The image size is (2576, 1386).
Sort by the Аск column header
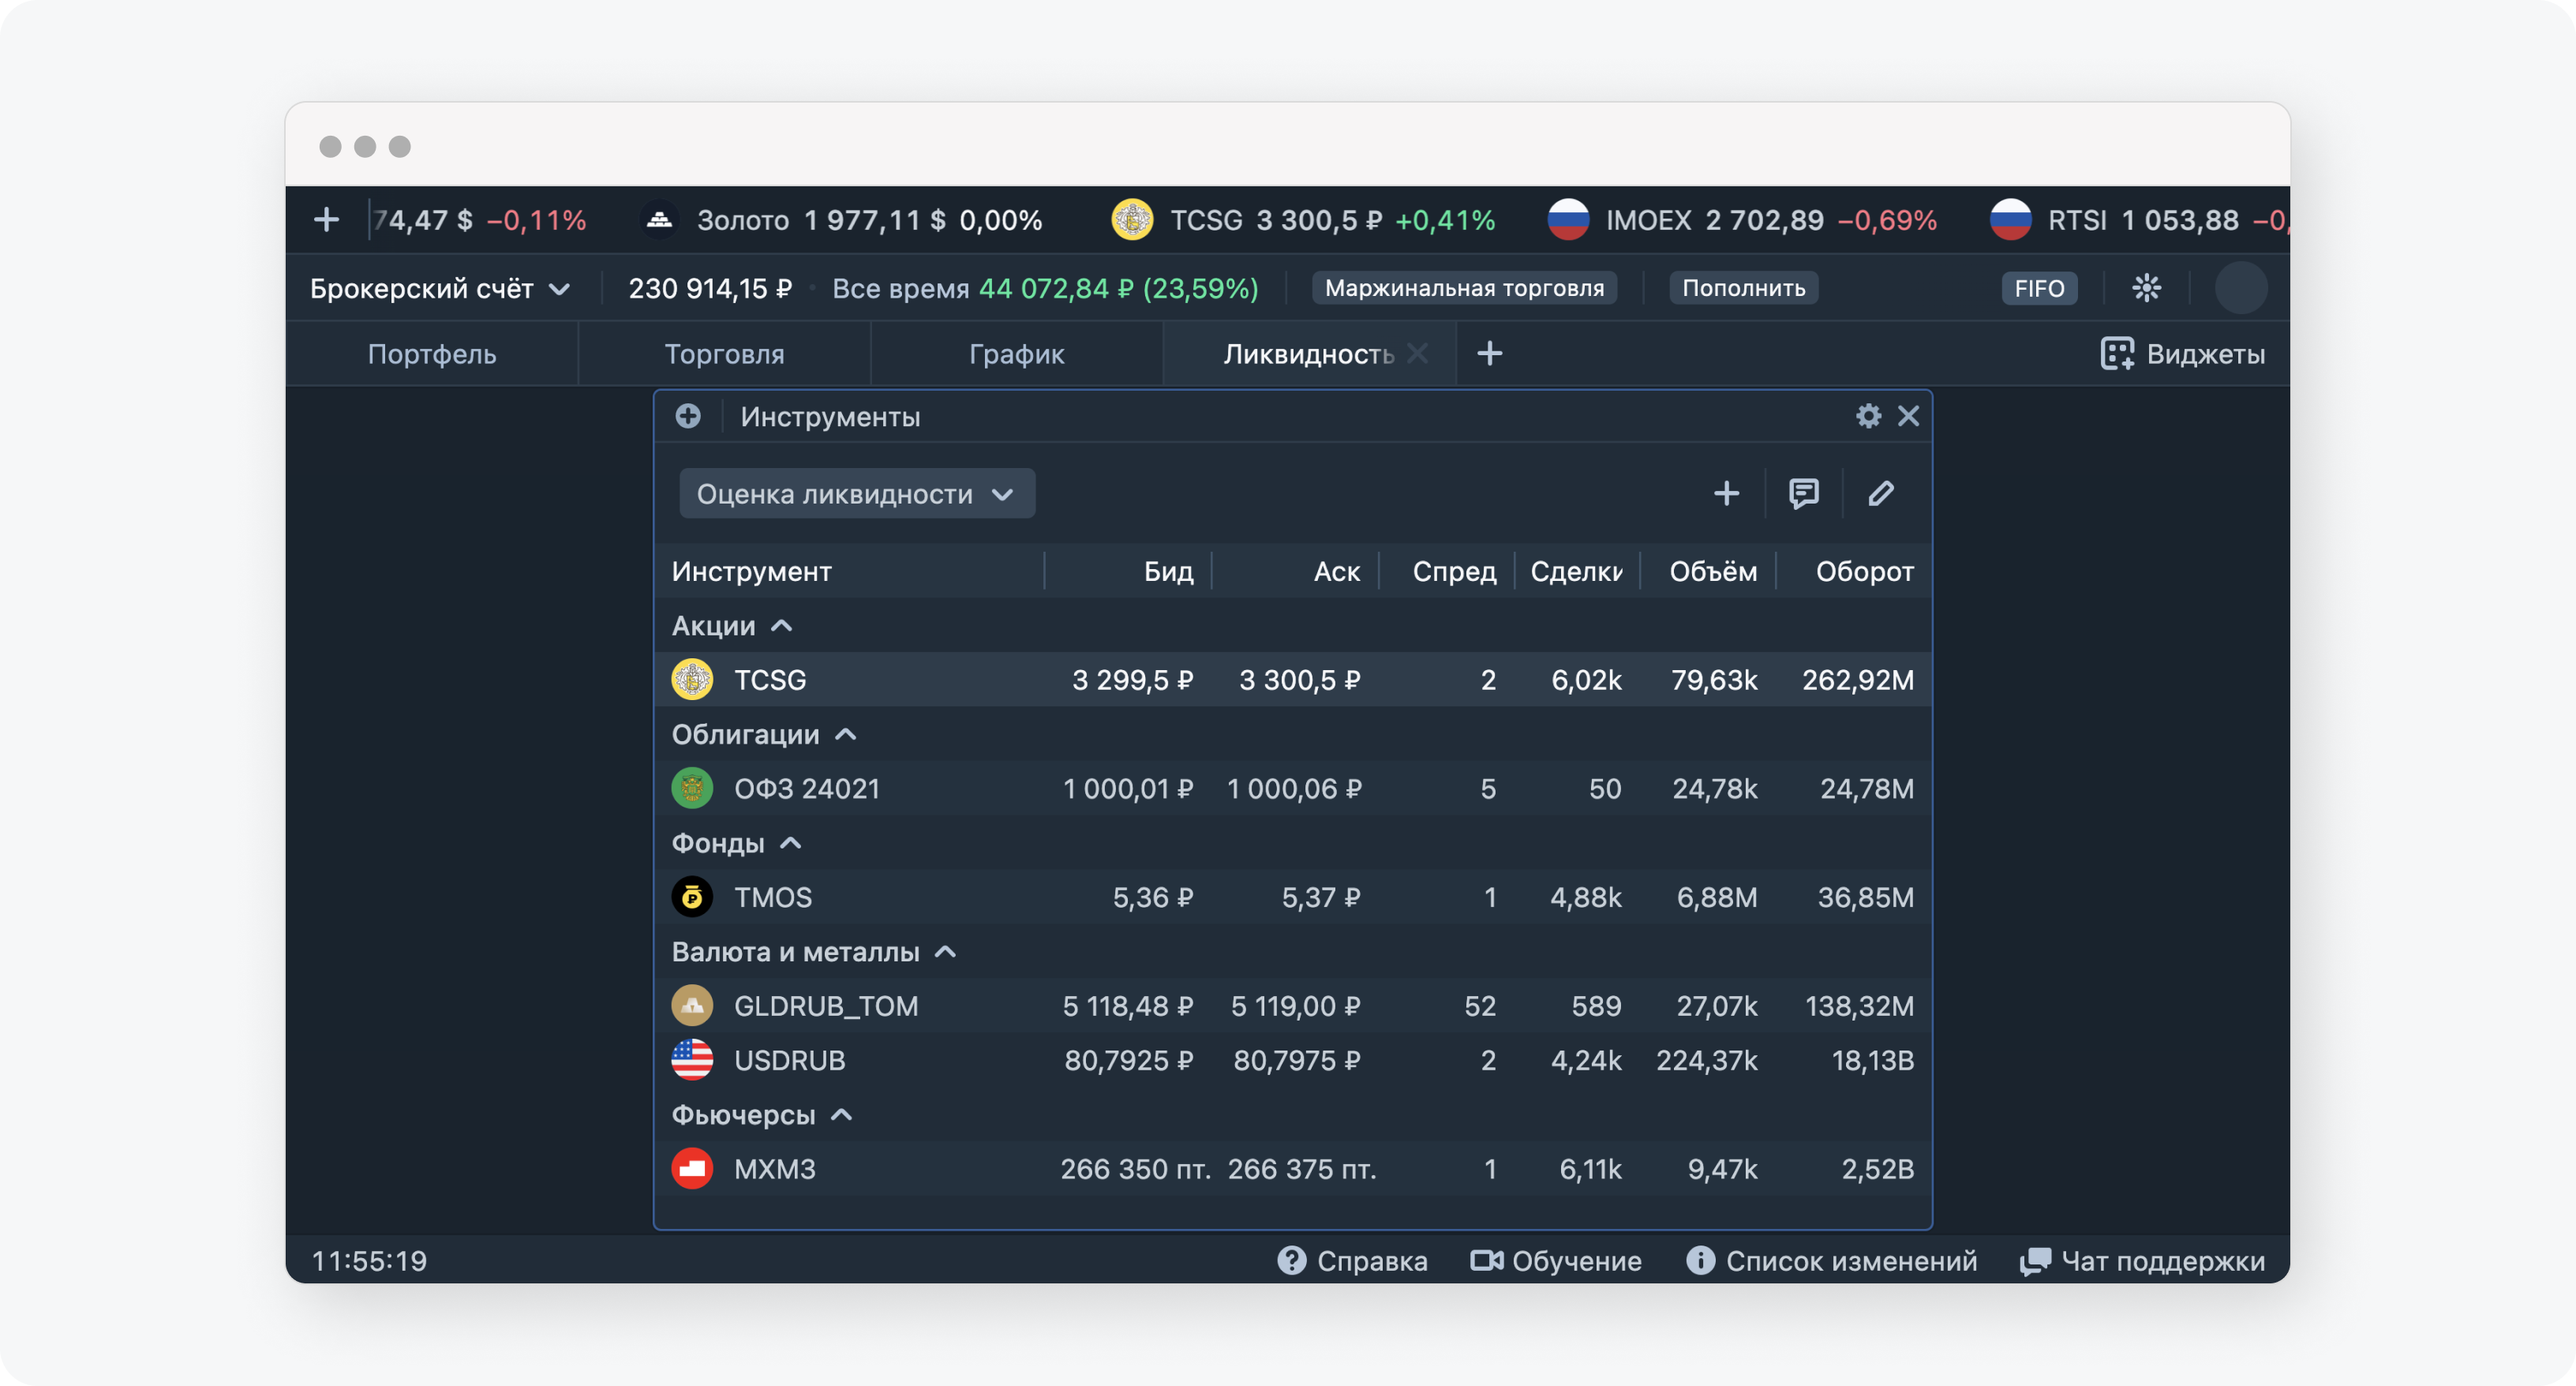coord(1336,572)
